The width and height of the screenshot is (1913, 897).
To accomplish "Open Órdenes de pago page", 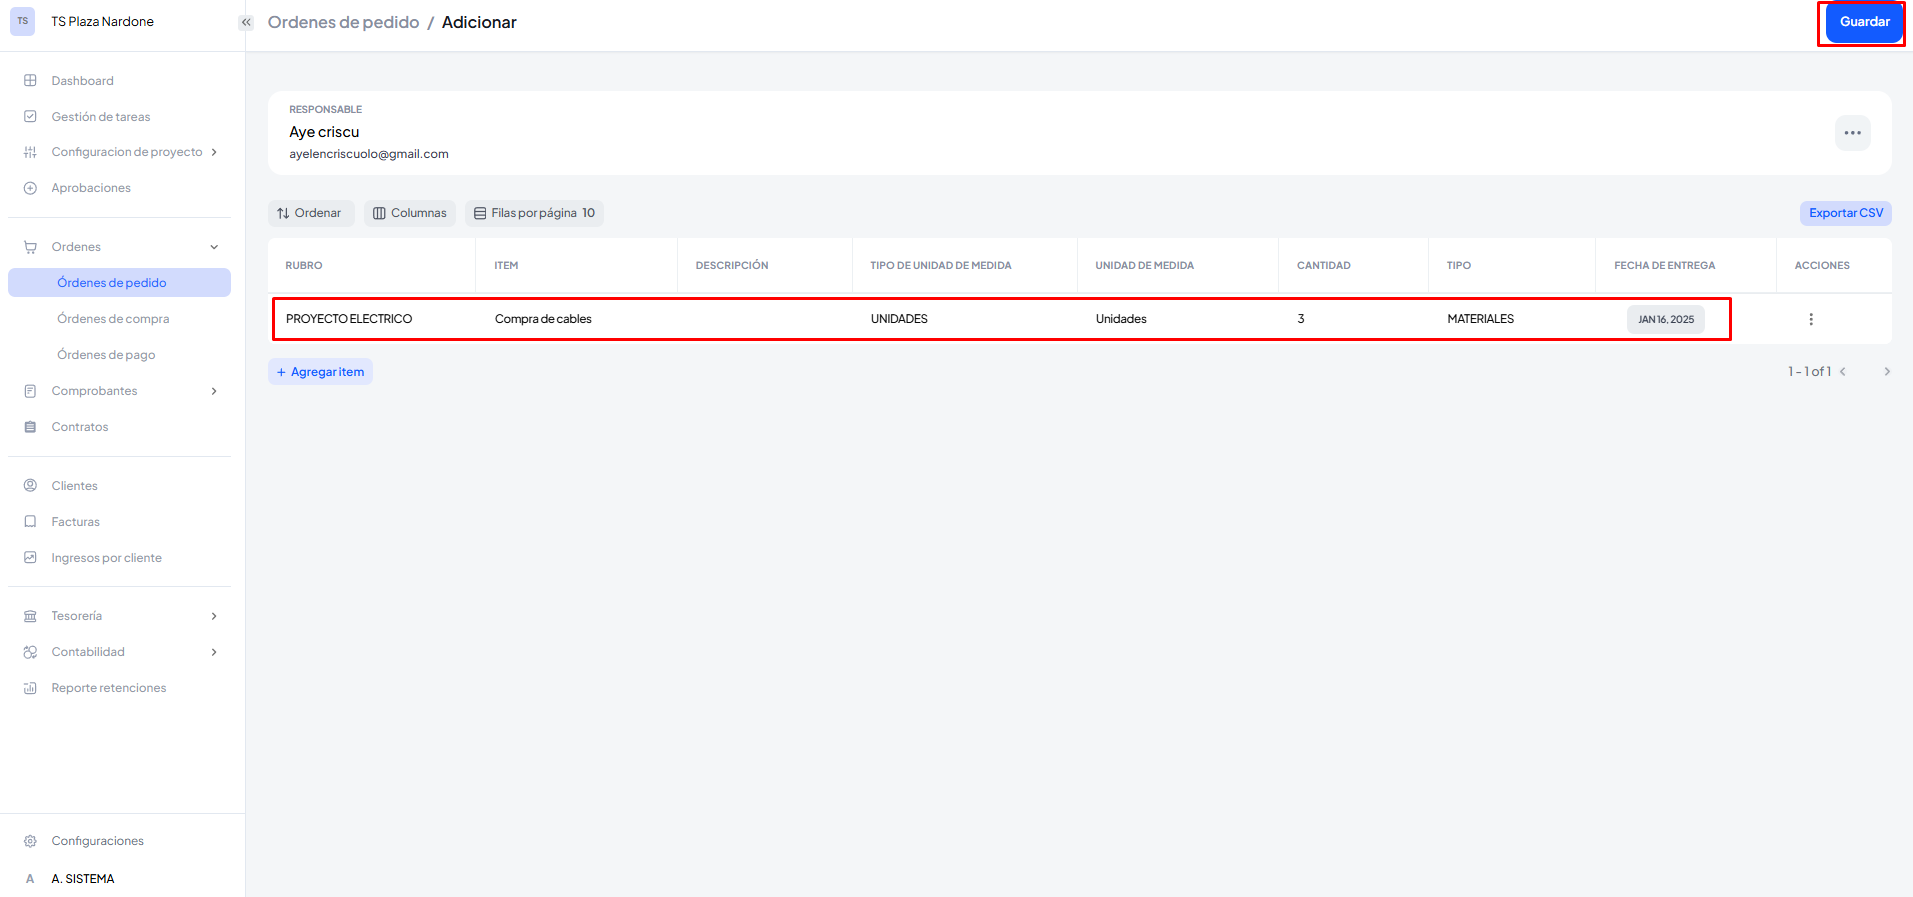I will click(x=106, y=355).
